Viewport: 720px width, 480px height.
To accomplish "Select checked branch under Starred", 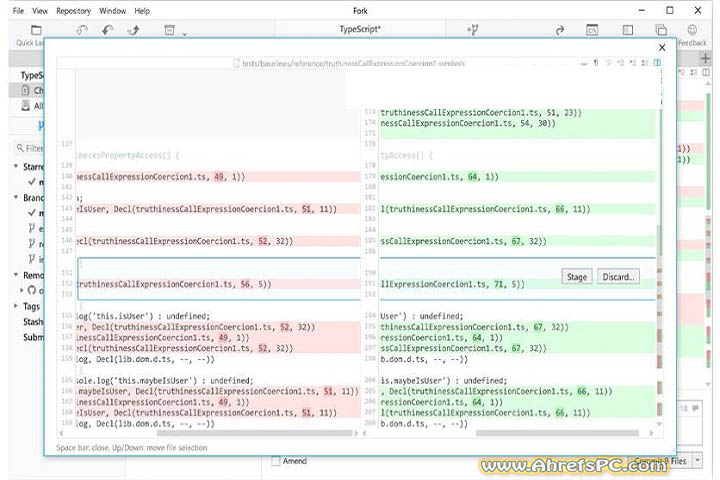I will point(36,182).
